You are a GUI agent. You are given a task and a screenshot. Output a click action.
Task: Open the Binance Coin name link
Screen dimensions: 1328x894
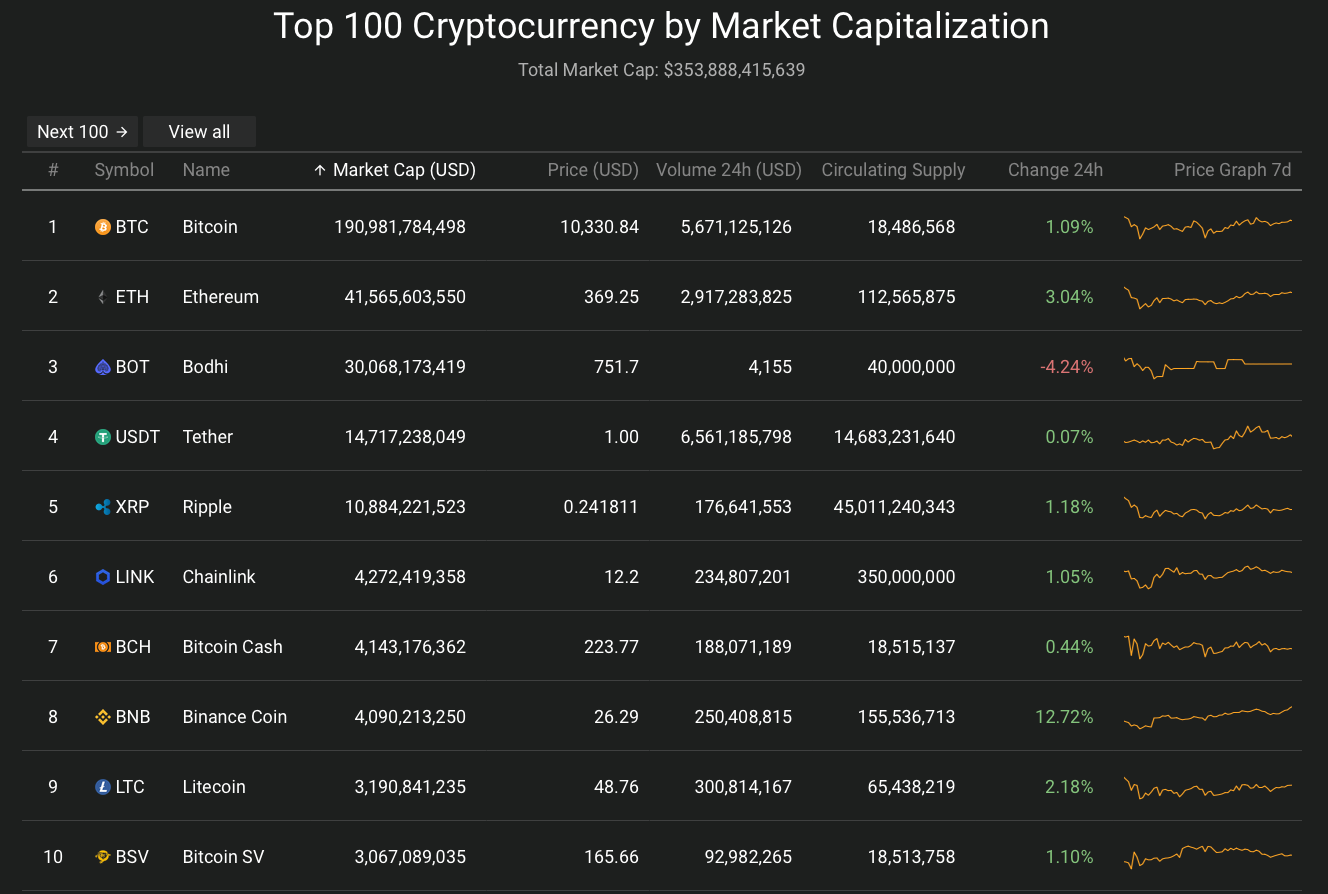(x=234, y=717)
